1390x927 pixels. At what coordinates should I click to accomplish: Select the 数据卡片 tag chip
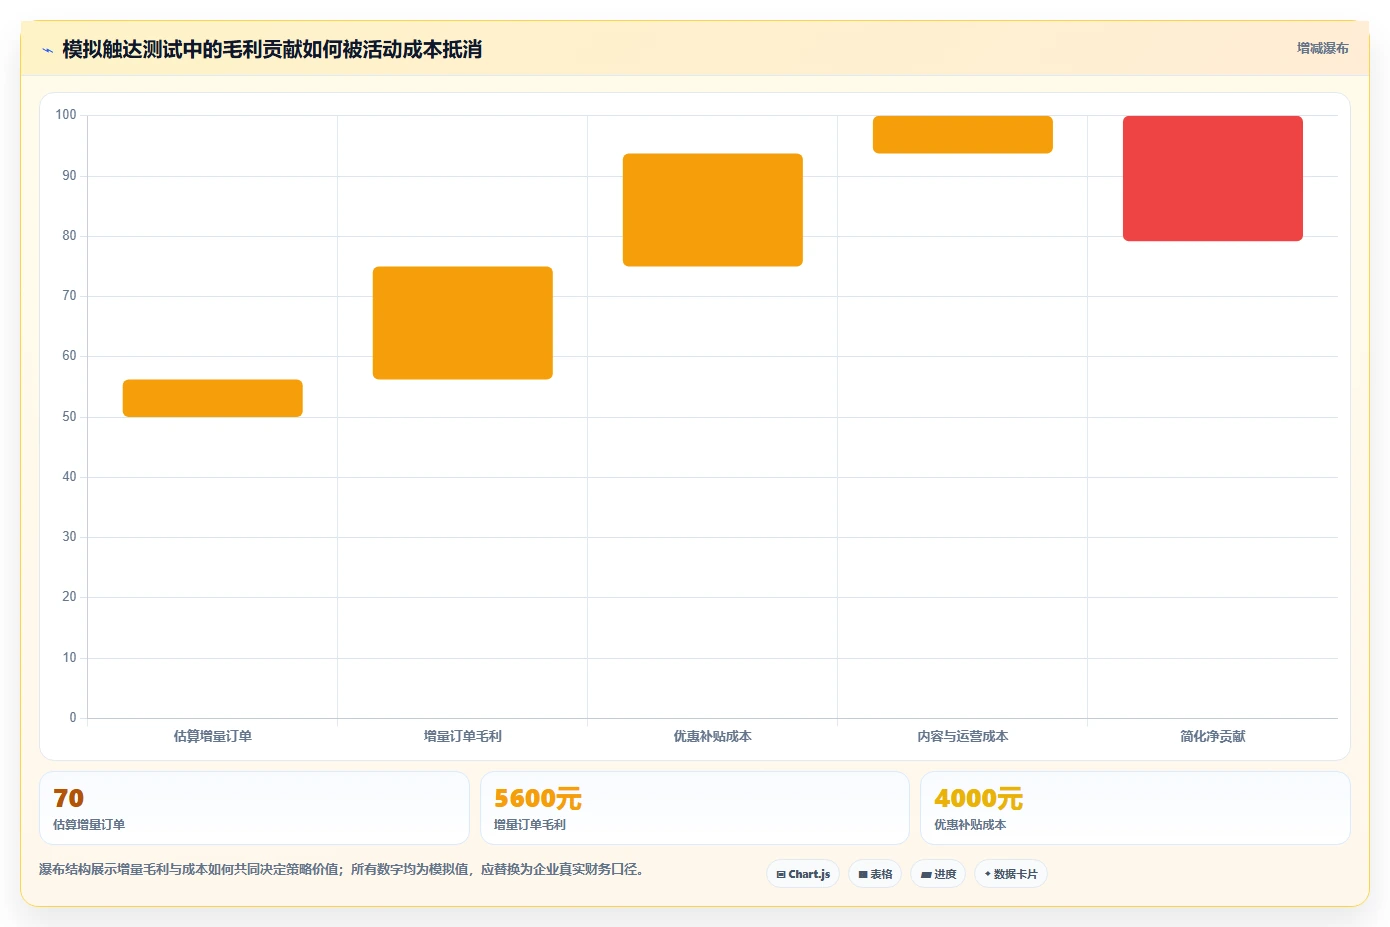tap(1011, 874)
